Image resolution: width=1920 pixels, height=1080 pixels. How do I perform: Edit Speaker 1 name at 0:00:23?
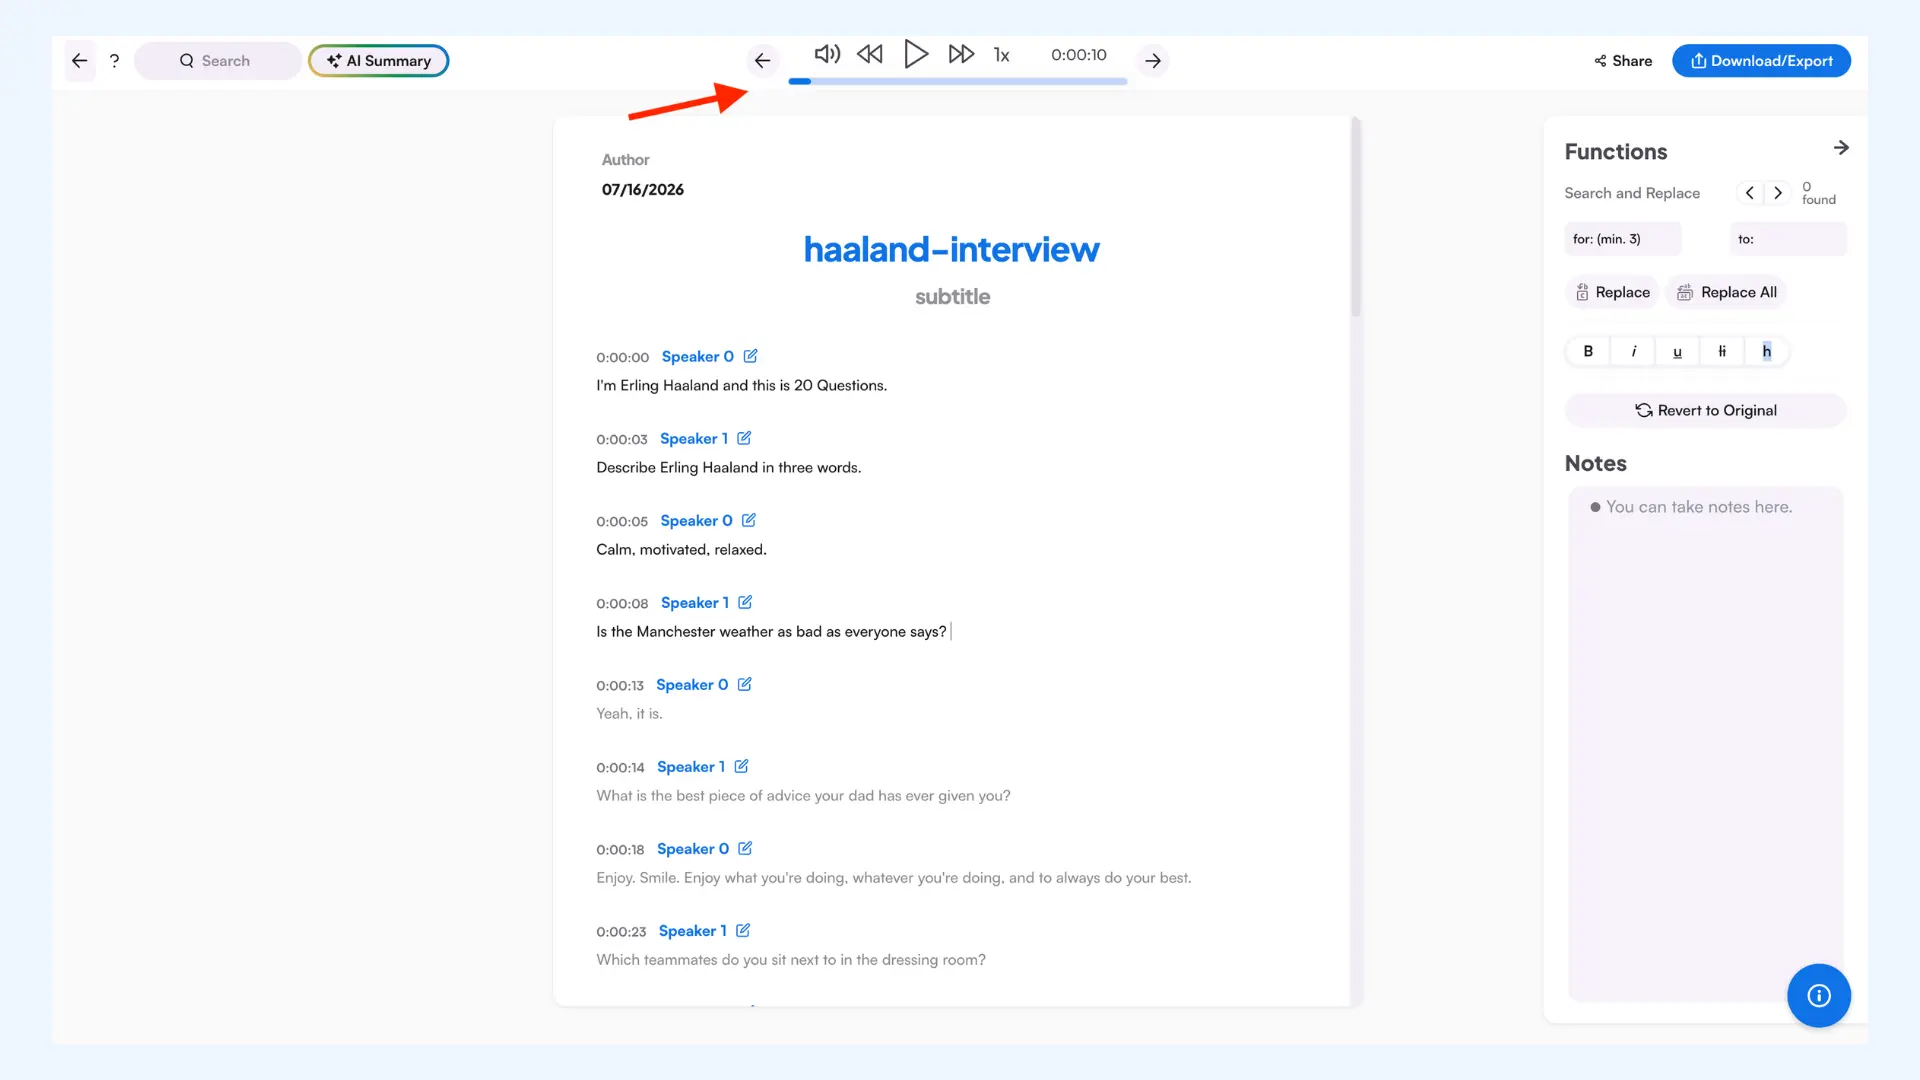(743, 930)
